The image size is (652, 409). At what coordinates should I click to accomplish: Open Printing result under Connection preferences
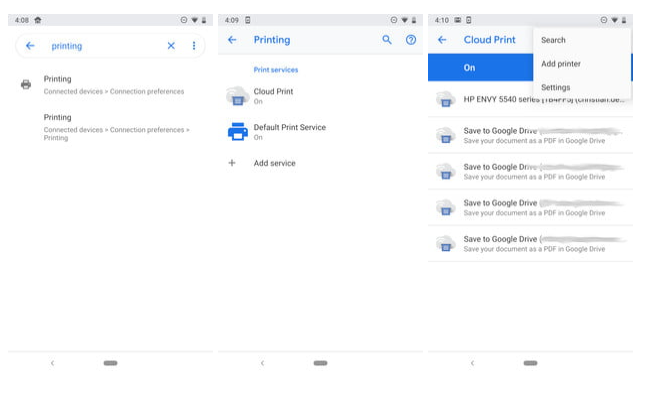click(x=110, y=85)
